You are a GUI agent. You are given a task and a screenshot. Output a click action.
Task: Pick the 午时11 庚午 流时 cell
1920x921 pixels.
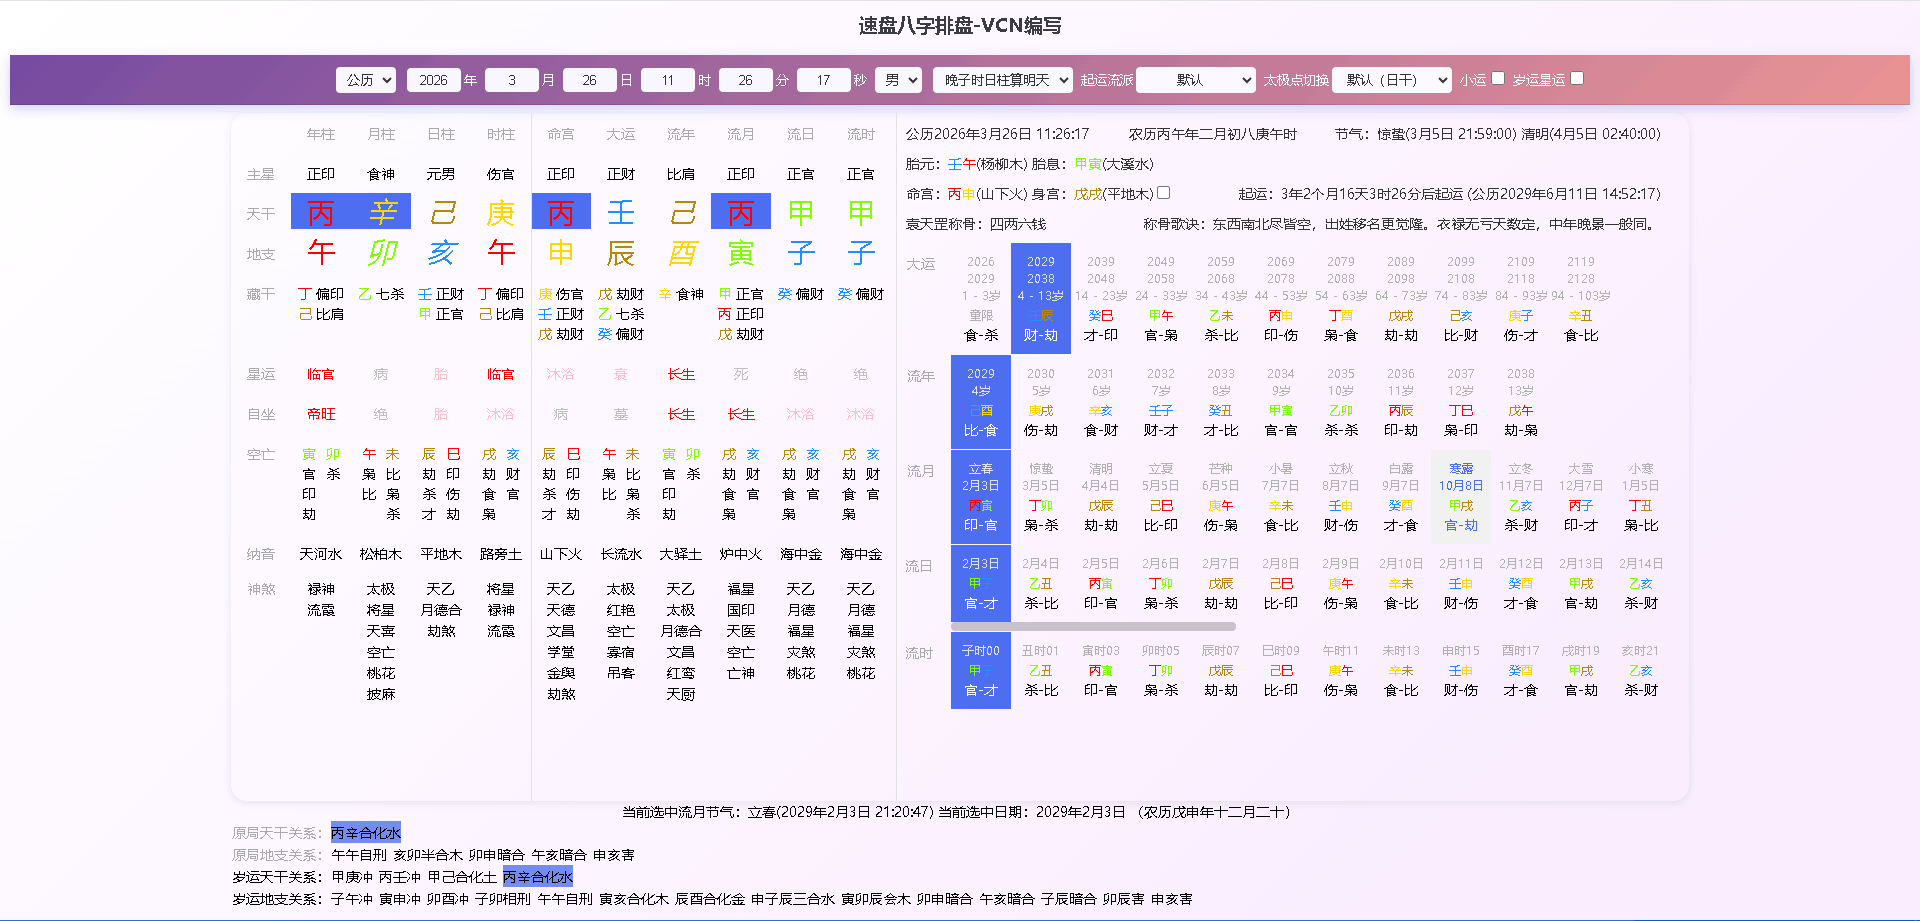coord(1341,670)
